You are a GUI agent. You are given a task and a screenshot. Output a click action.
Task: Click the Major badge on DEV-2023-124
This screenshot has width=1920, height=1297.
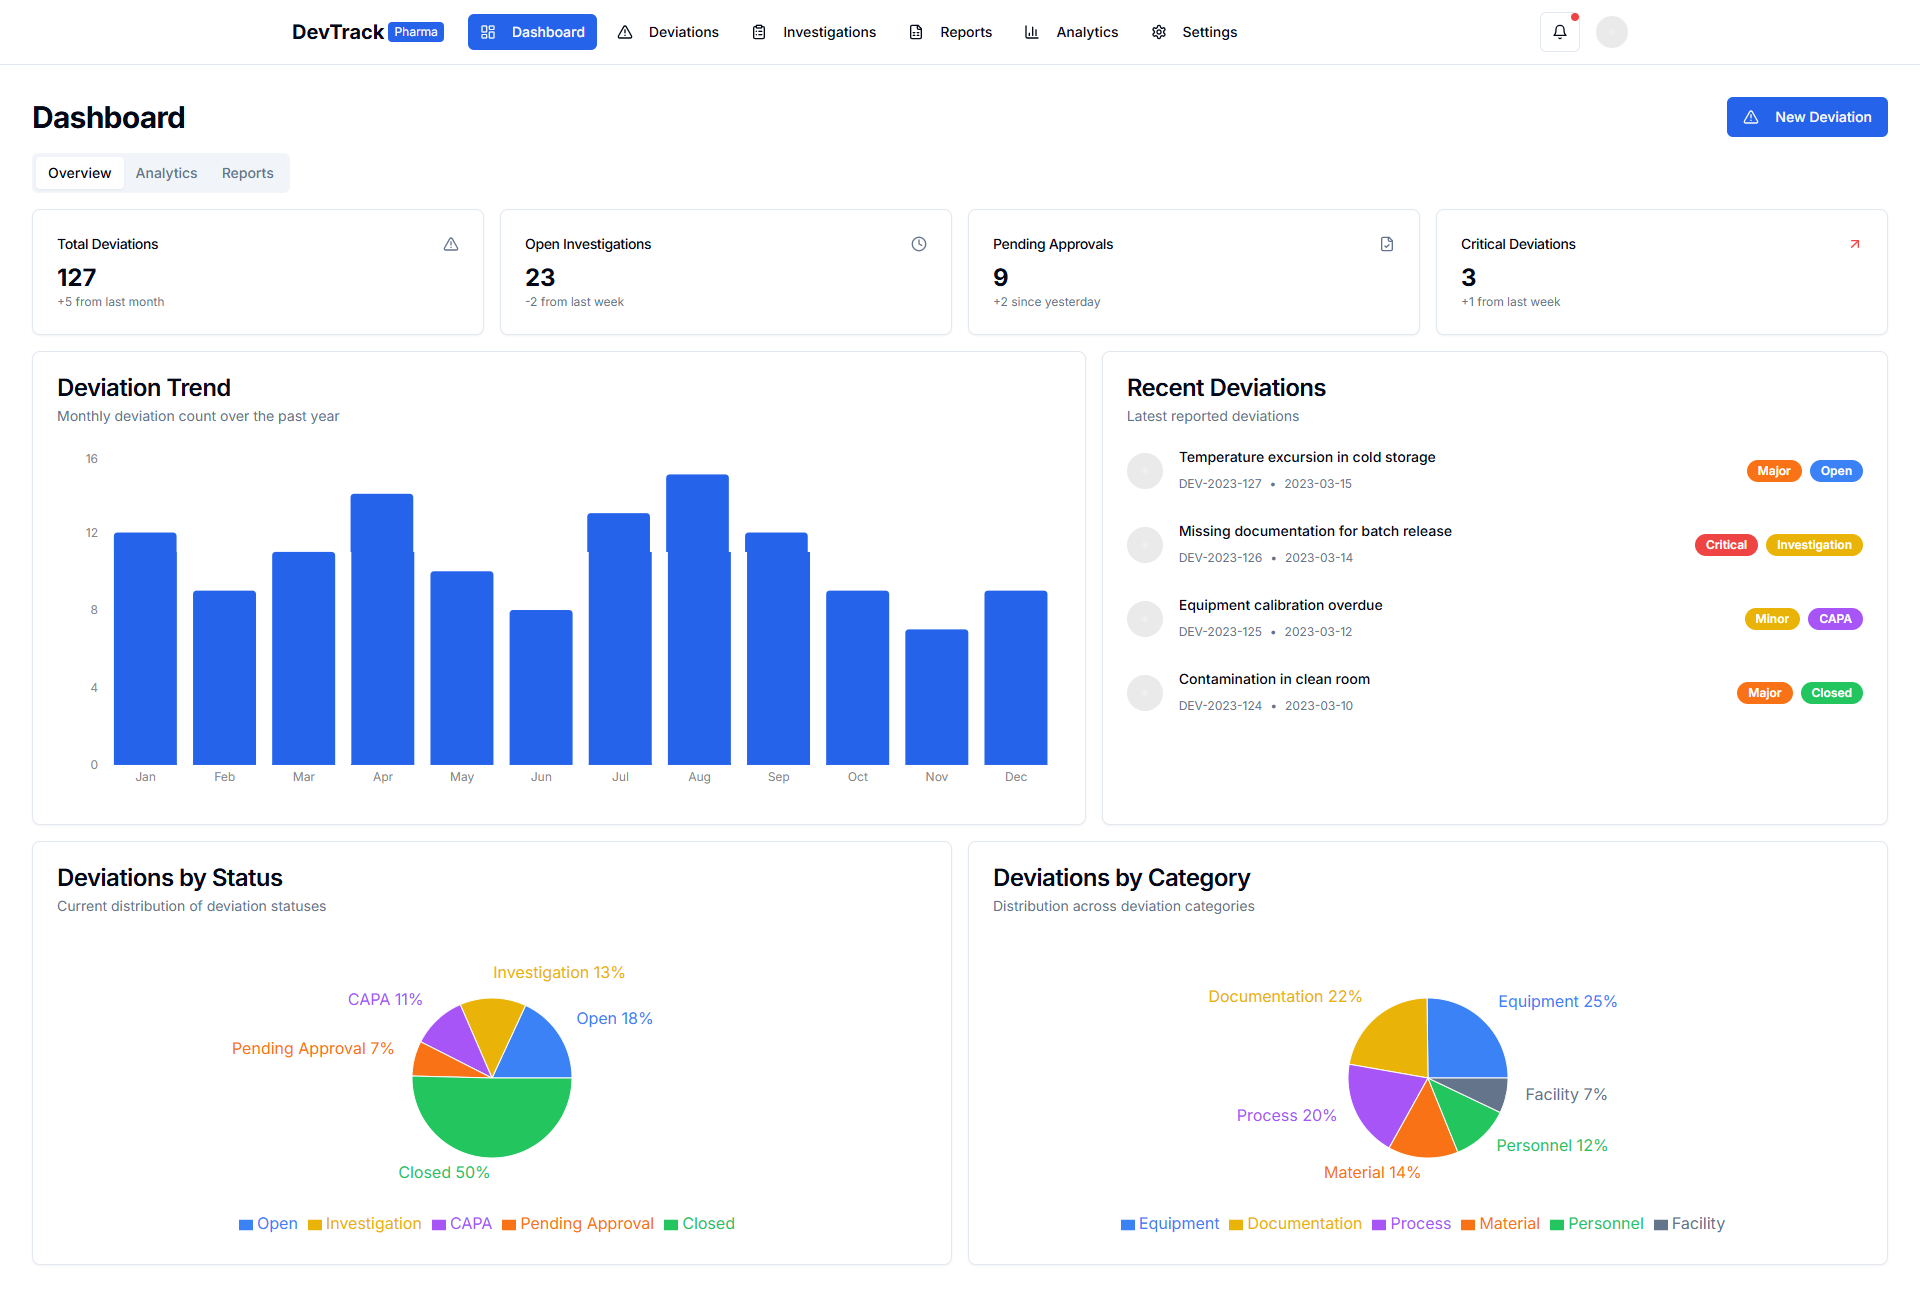pyautogui.click(x=1765, y=693)
